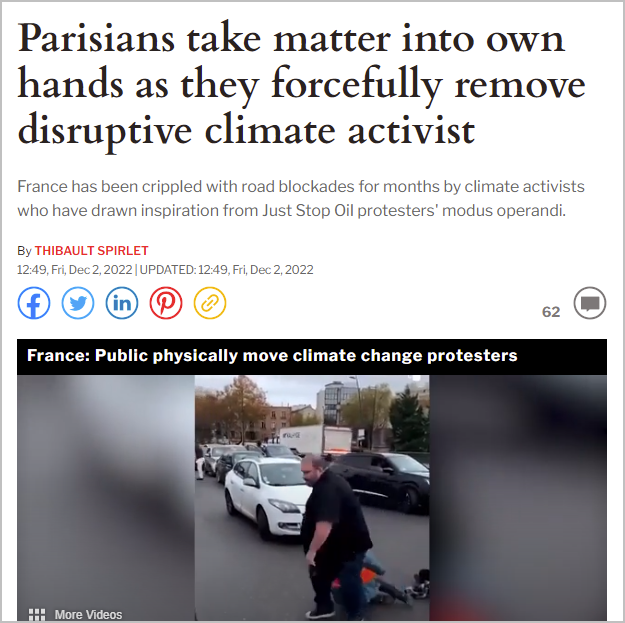Screen dimensions: 625x623
Task: Share article on Twitter
Action: coord(78,303)
